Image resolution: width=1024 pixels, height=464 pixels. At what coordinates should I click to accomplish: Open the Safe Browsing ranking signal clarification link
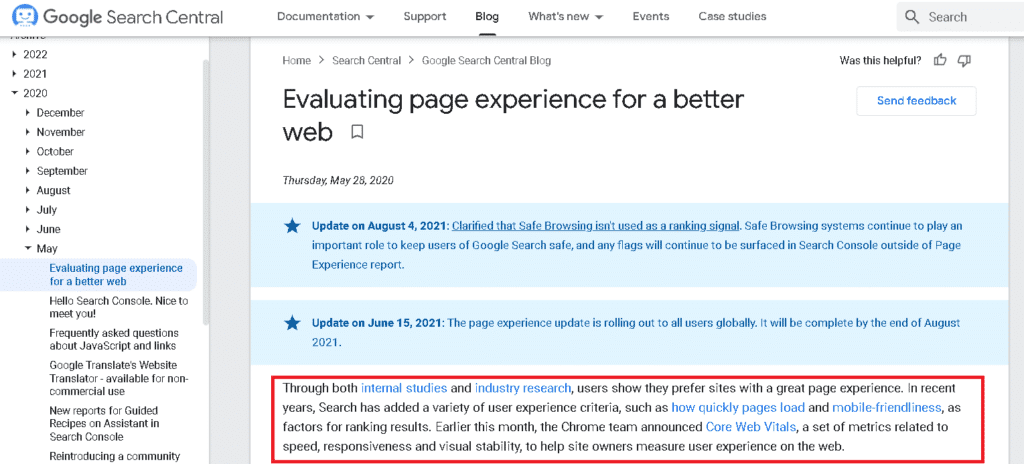pyautogui.click(x=596, y=226)
